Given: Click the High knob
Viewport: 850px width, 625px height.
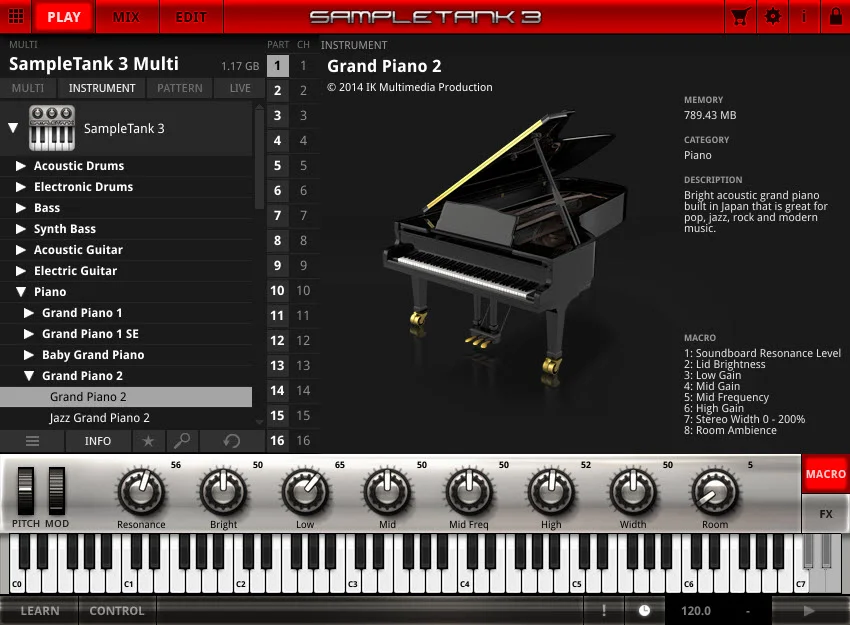Looking at the screenshot, I should point(551,492).
